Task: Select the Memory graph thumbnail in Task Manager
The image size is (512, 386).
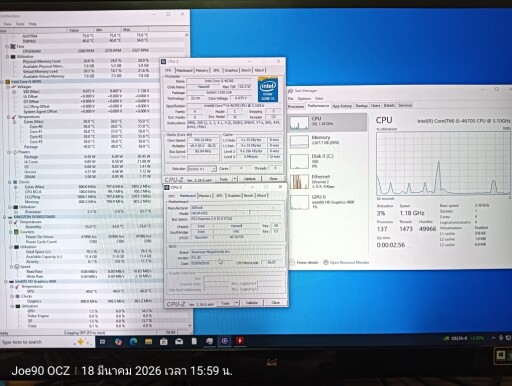Action: click(x=299, y=142)
